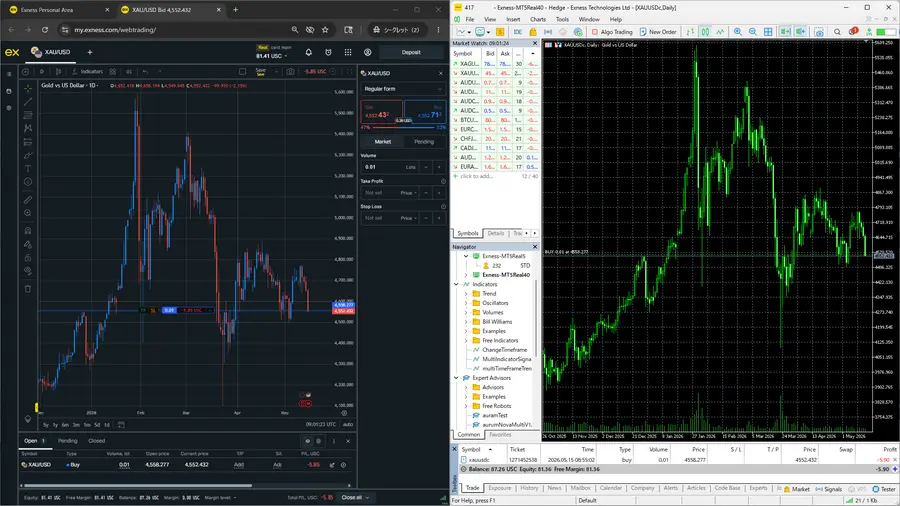Close the XAU/USD order panel
The height and width of the screenshot is (506, 900).
pos(441,73)
